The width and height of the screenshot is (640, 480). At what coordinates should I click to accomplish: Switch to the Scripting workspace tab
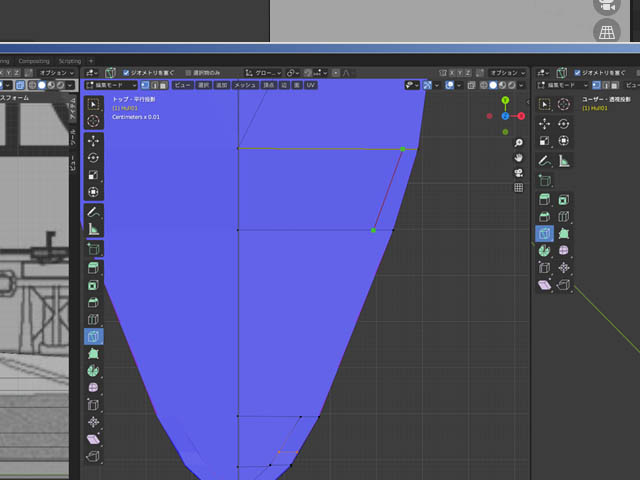(x=70, y=61)
